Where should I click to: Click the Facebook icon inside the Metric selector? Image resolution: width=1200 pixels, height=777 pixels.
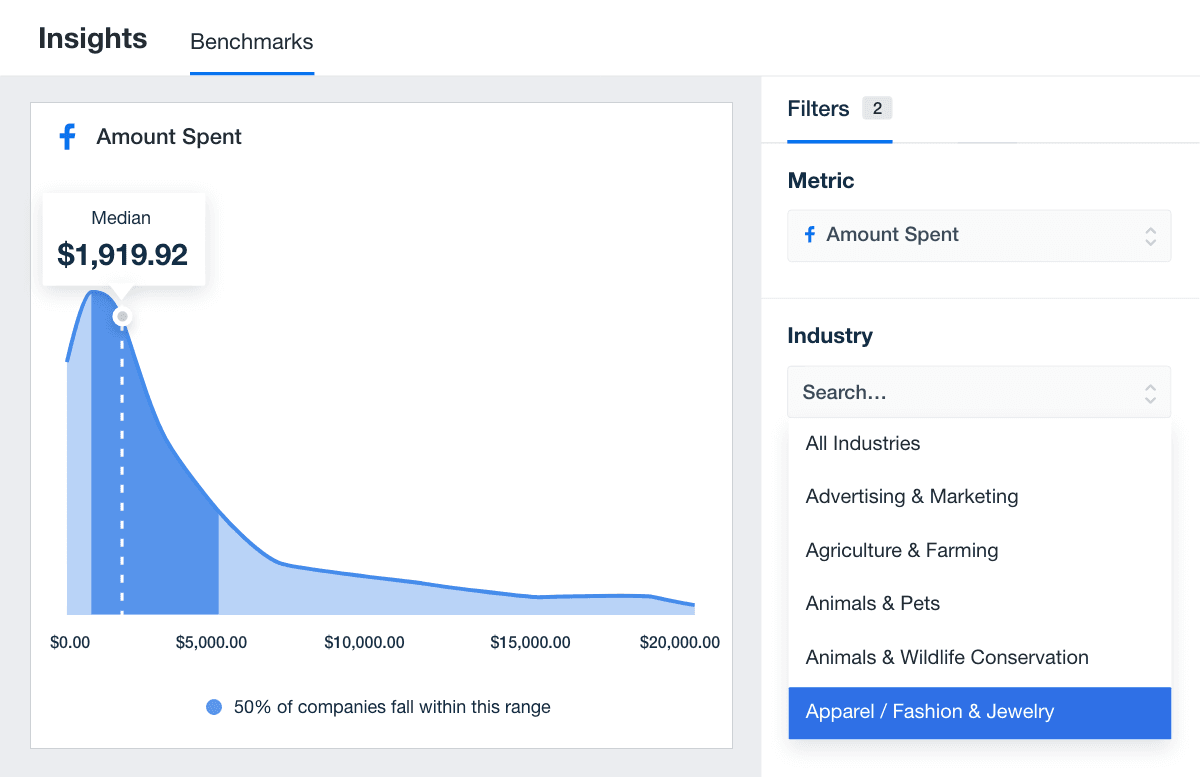(810, 235)
